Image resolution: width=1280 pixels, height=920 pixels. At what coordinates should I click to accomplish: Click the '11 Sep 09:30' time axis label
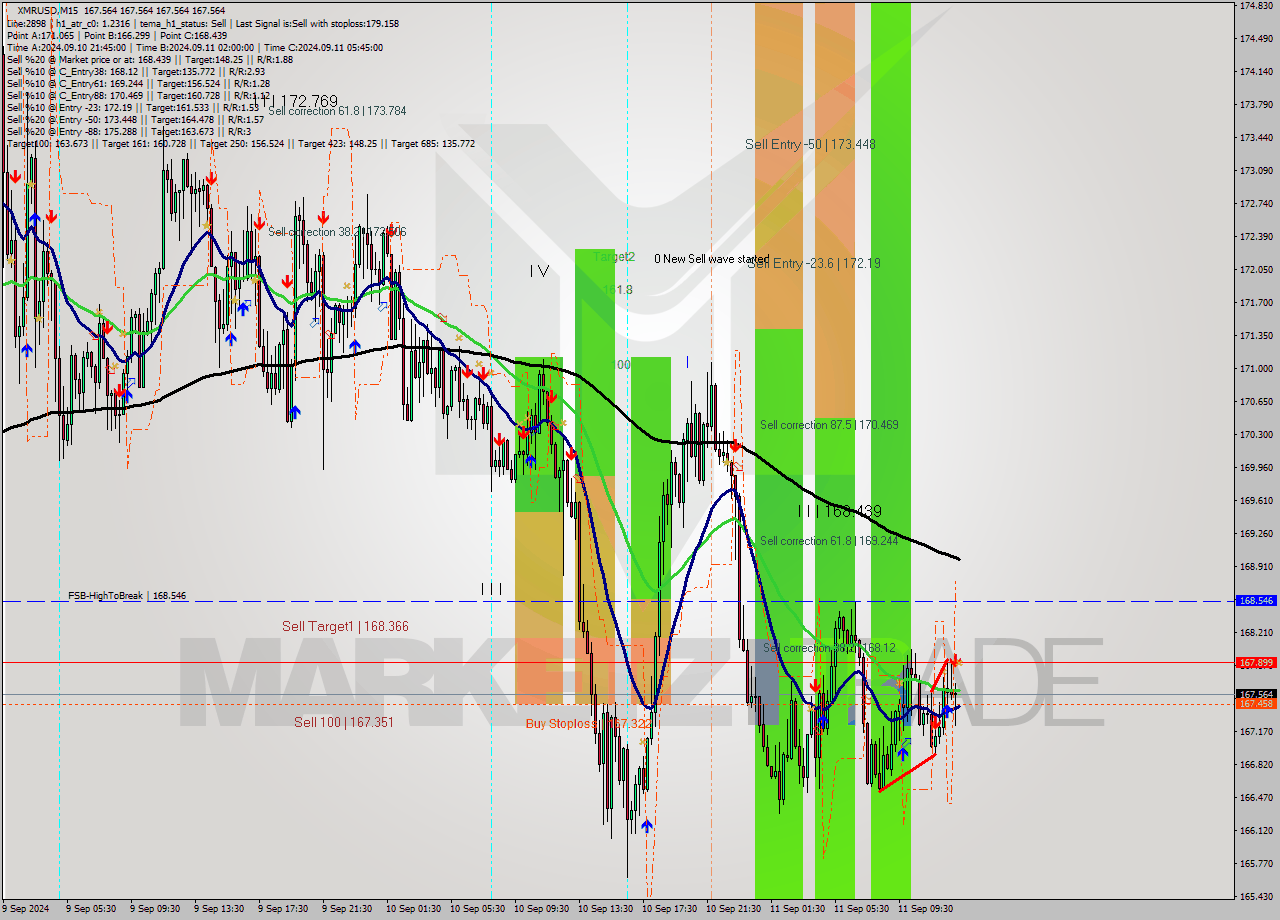(x=925, y=909)
